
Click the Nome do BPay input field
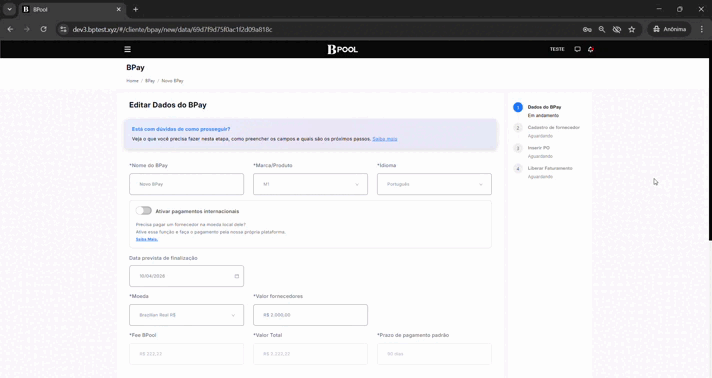coord(186,184)
